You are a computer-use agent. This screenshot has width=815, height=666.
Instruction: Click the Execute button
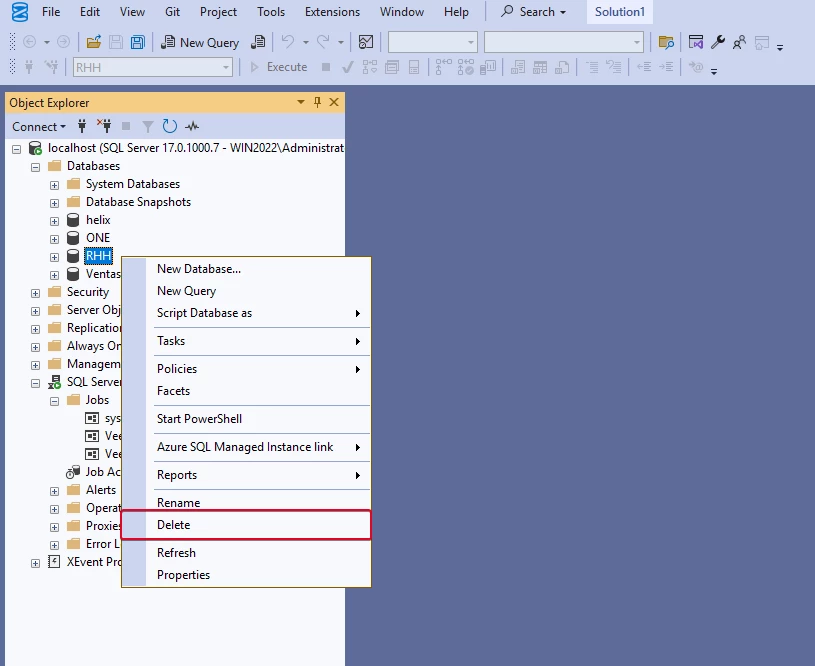(x=279, y=67)
